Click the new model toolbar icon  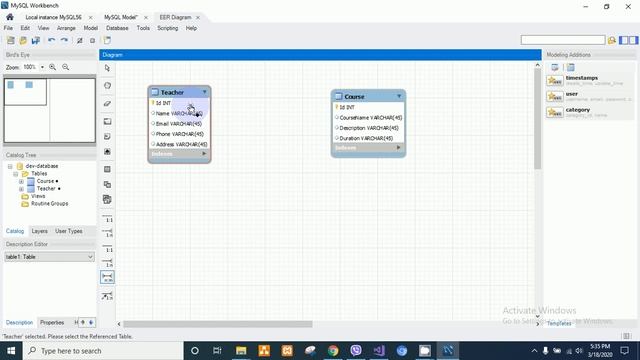(x=11, y=40)
